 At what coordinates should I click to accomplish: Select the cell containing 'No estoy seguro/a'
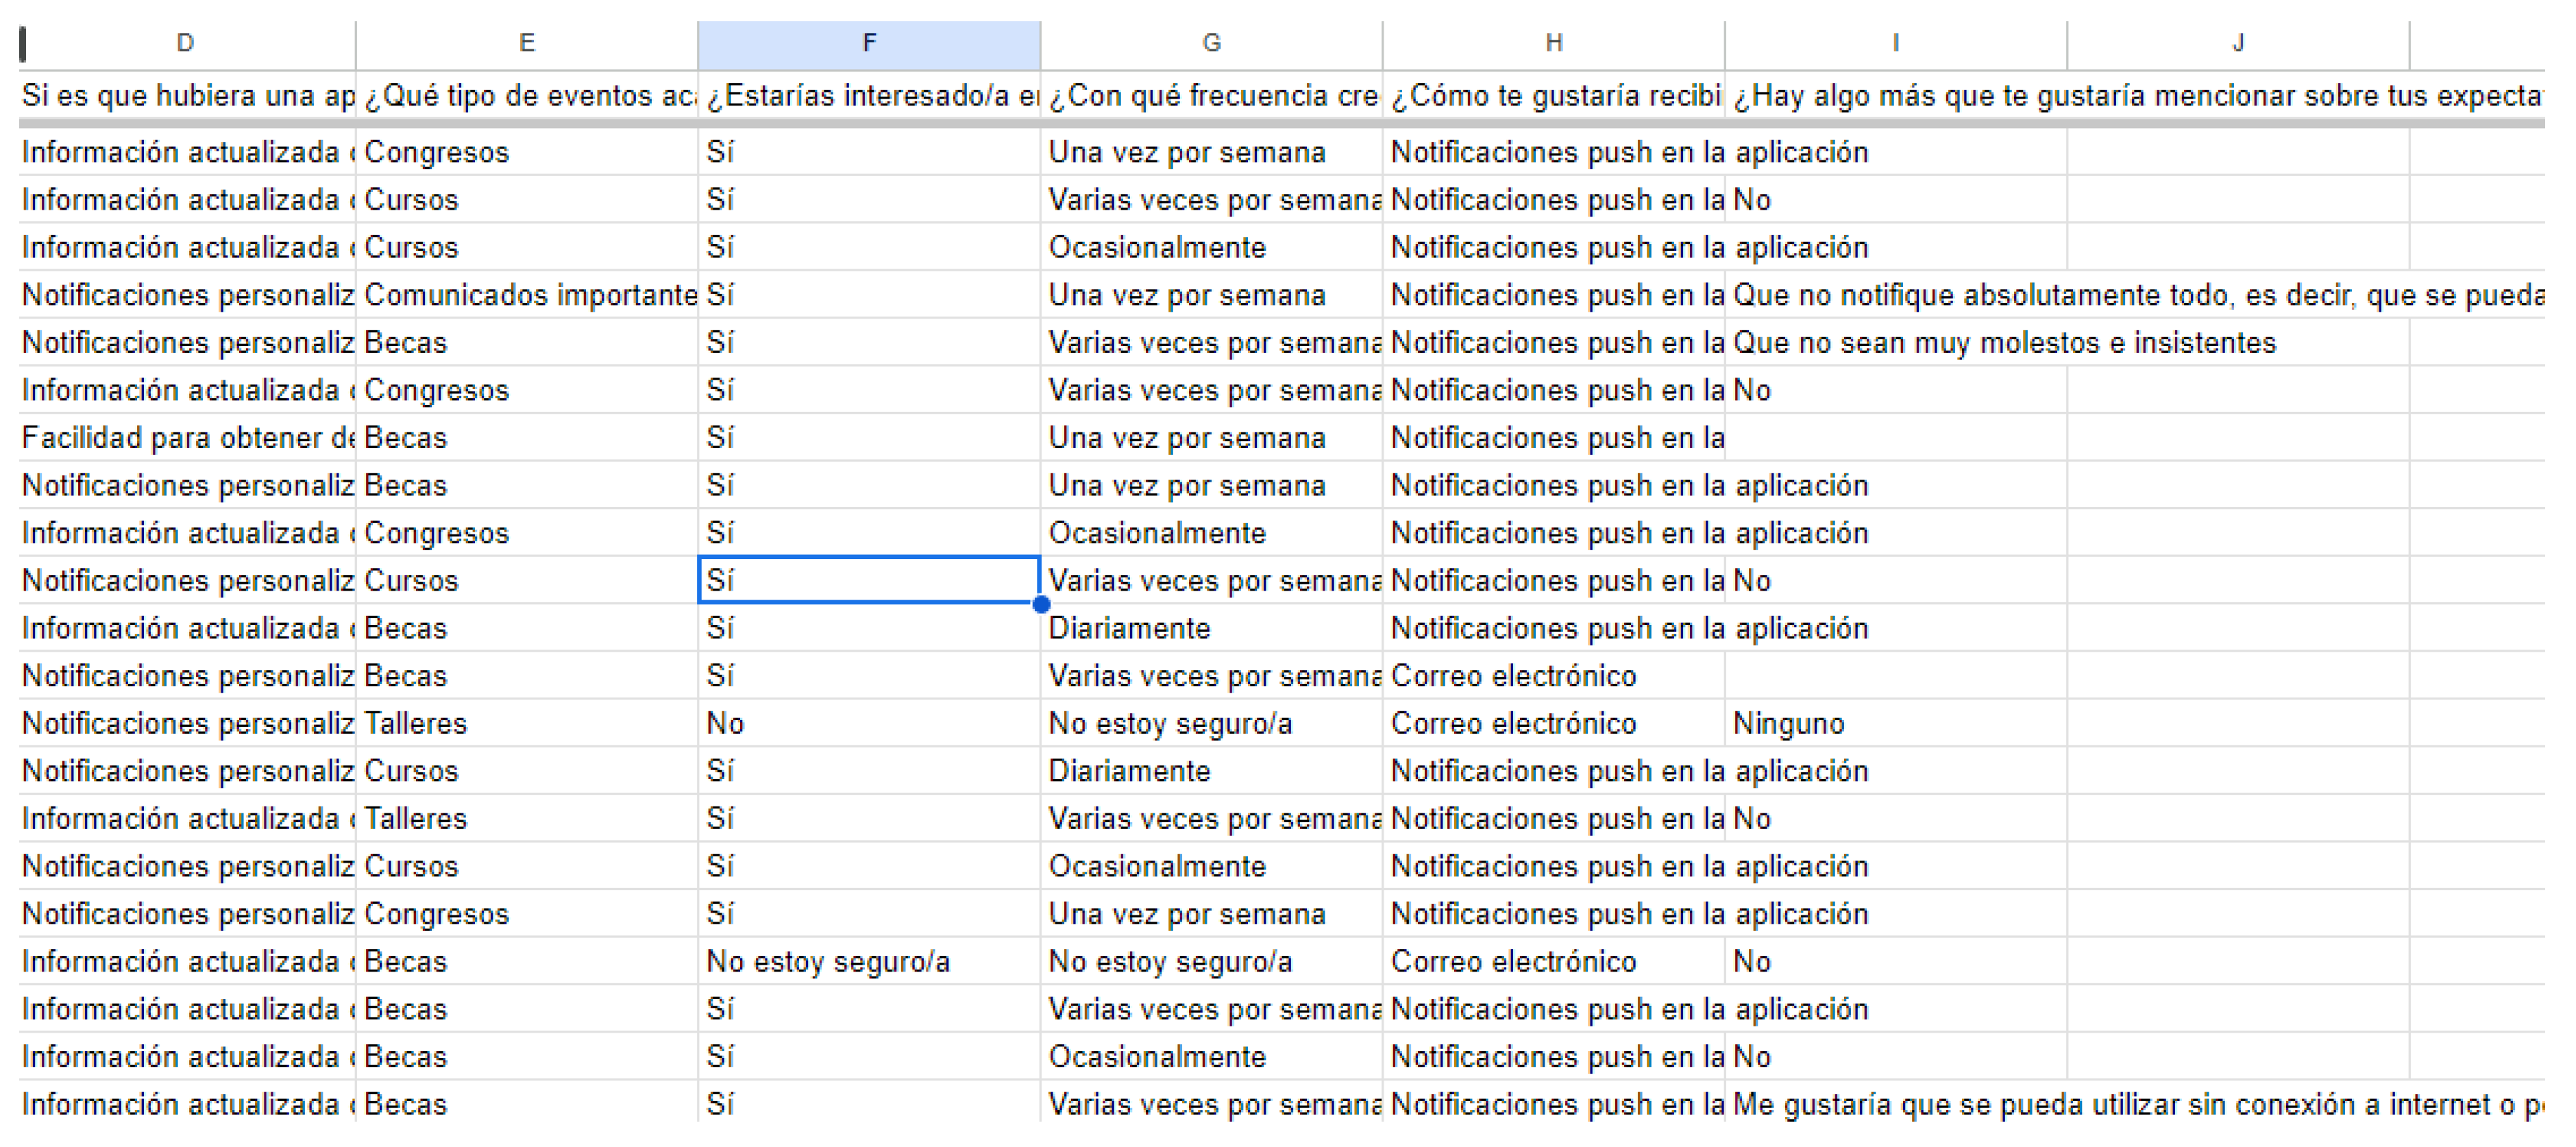click(x=829, y=961)
